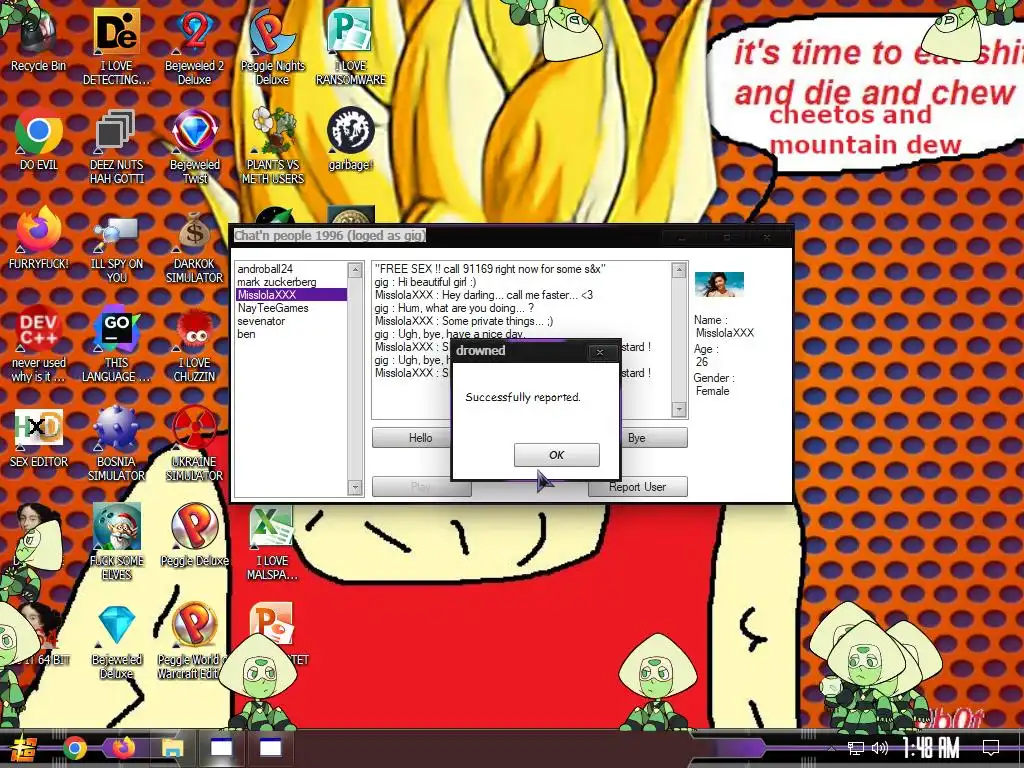1024x768 pixels.
Task: Switch to second taskbar window button
Action: point(270,748)
